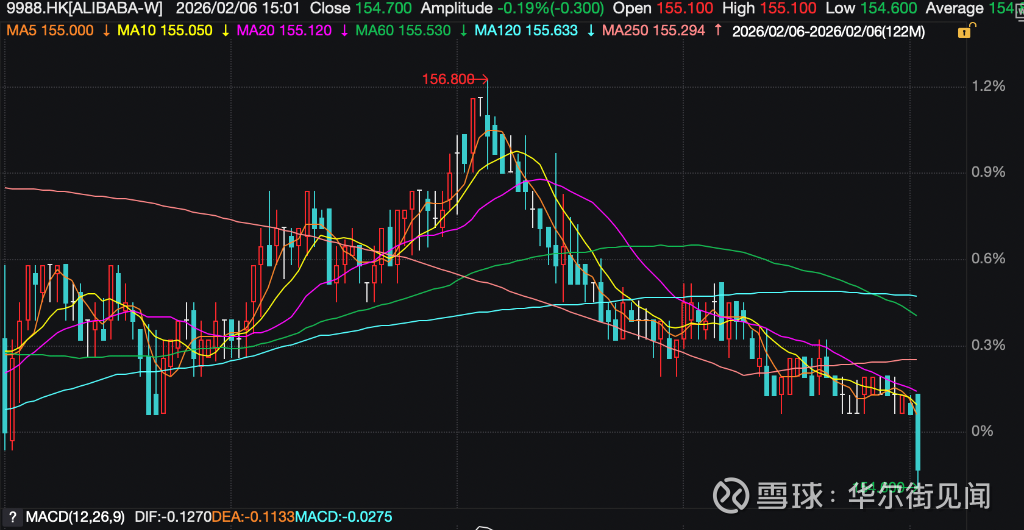
Task: Click the Close 154.700 value
Action: coord(361,8)
